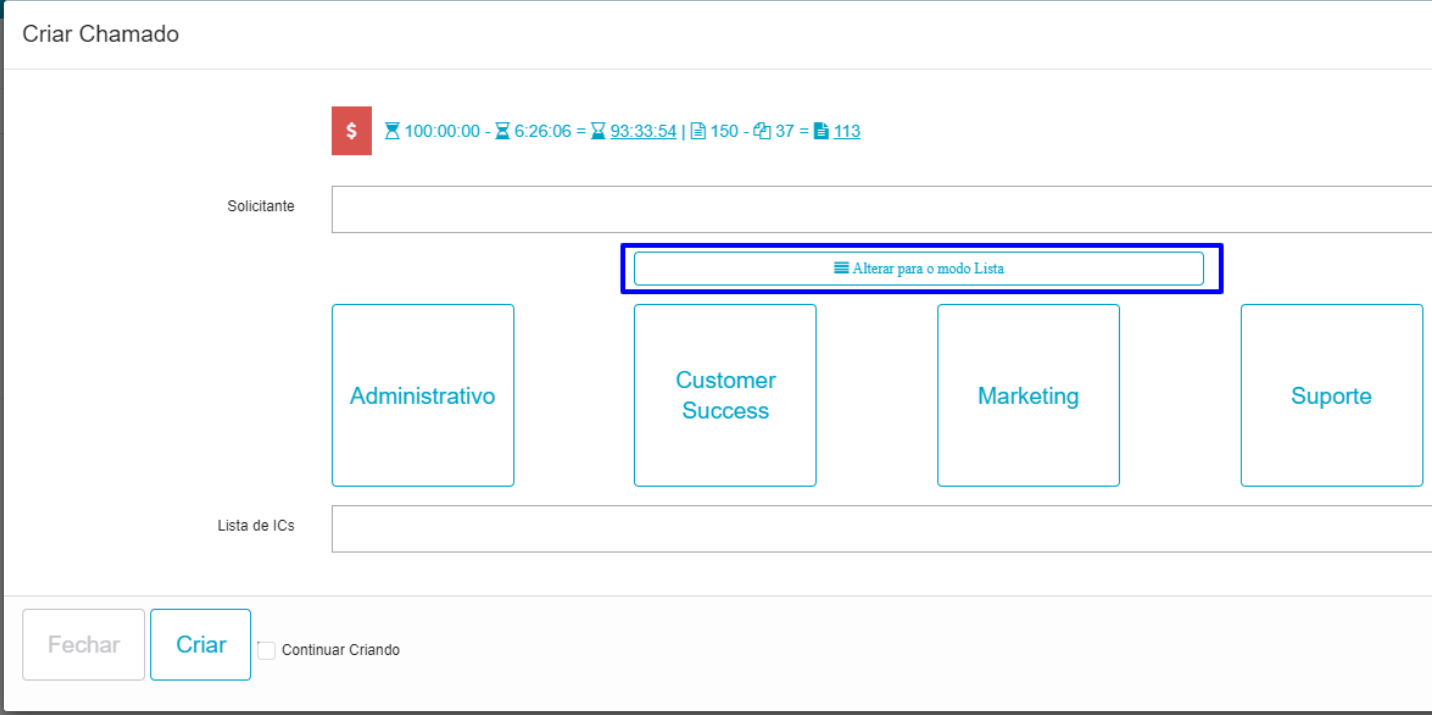This screenshot has width=1432, height=715.
Task: Click the document icon before 150
Action: (x=698, y=131)
